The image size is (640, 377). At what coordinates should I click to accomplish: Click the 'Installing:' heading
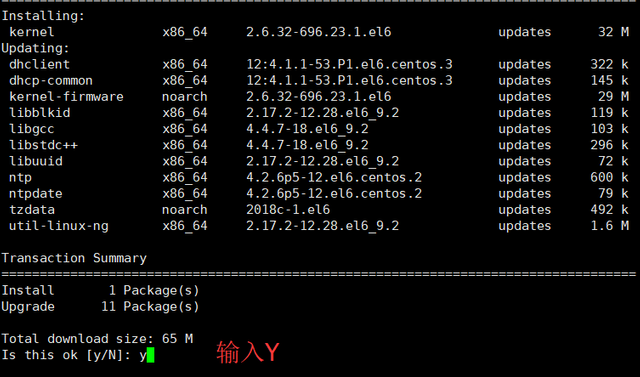[43, 16]
